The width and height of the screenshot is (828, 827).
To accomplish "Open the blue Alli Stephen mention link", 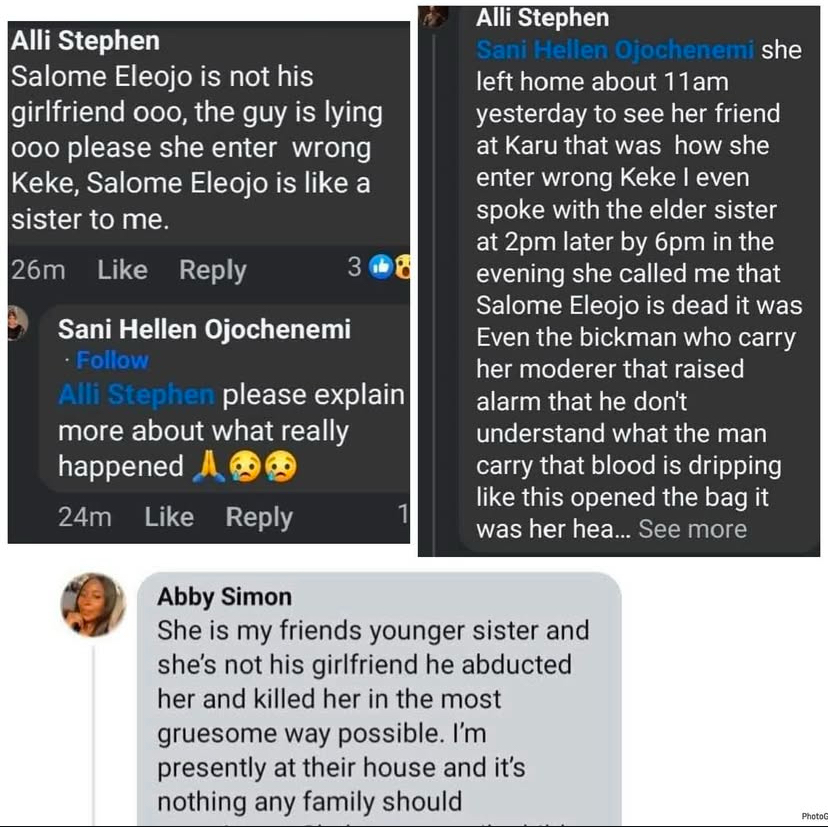I will click(136, 395).
